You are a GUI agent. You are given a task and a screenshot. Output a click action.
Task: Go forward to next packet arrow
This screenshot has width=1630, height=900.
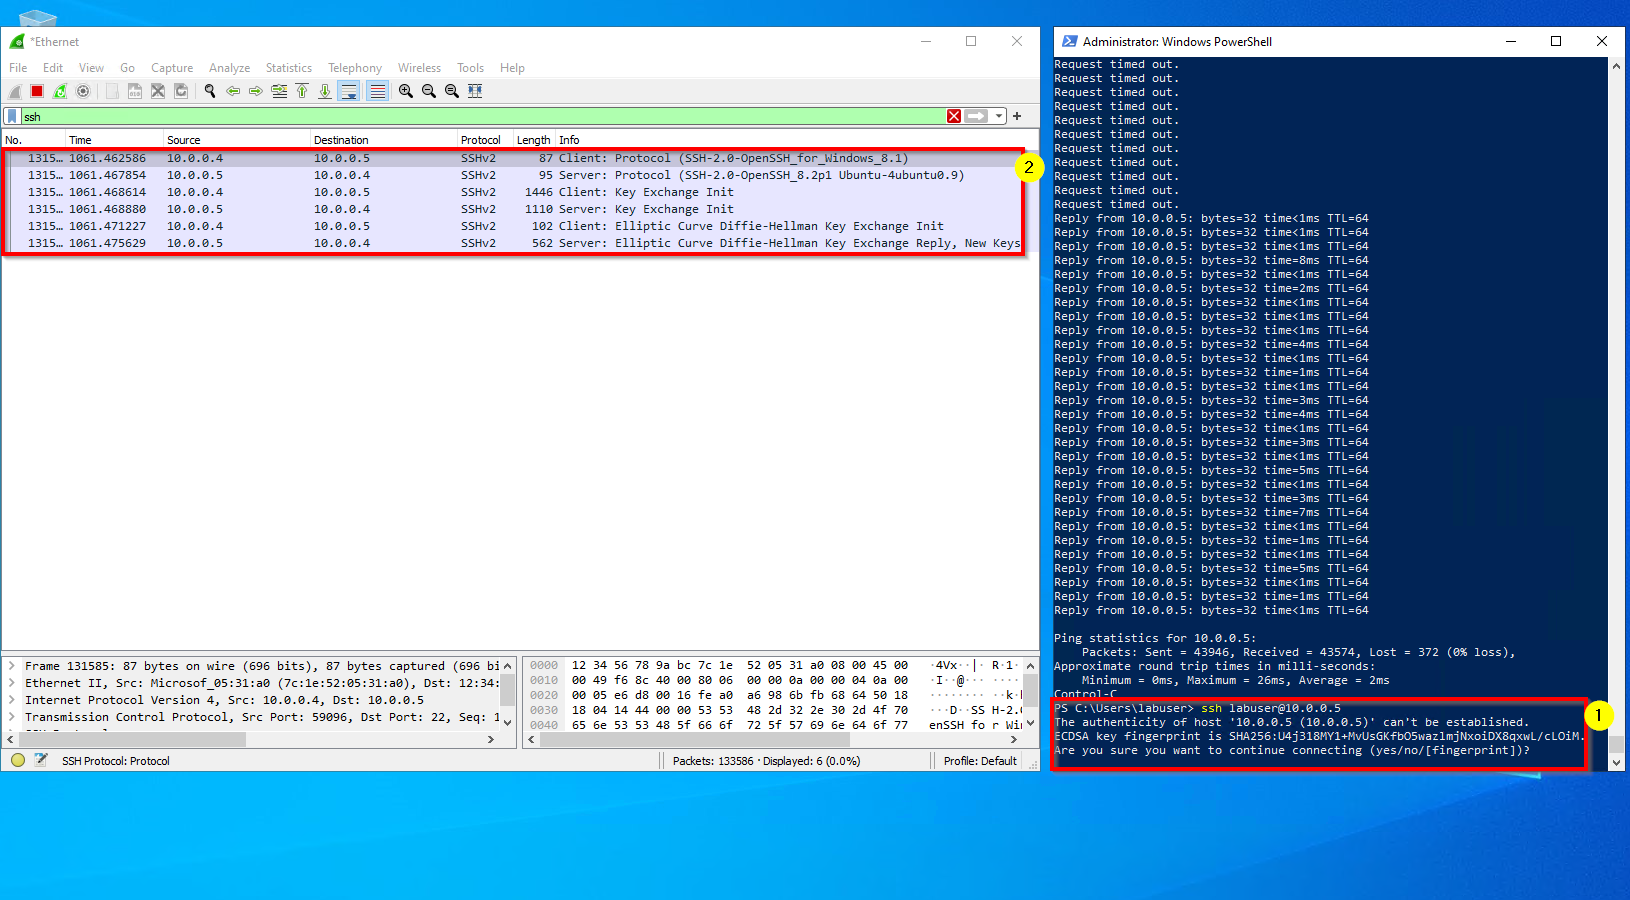point(256,91)
